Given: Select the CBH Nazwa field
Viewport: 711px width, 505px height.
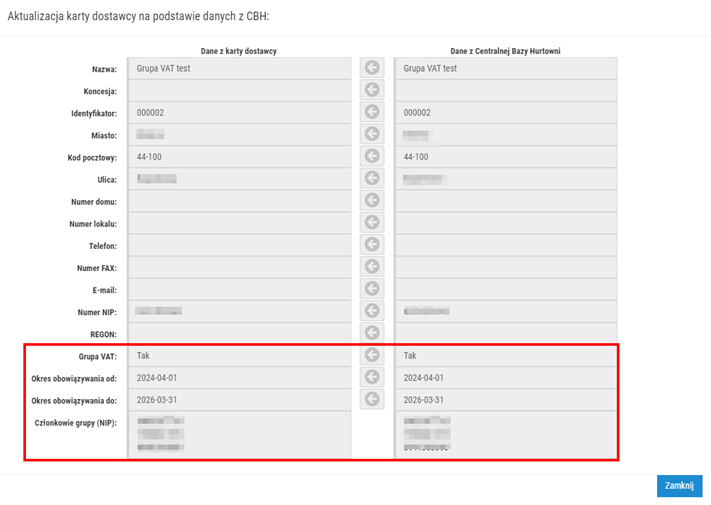Looking at the screenshot, I should pos(506,68).
